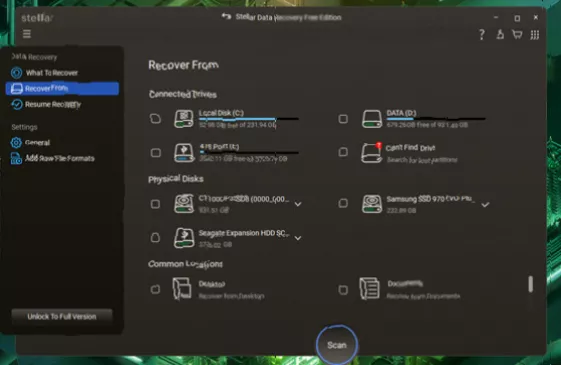The height and width of the screenshot is (365, 561).
Task: Click the Samsung SSD 970 disk icon
Action: pos(371,204)
